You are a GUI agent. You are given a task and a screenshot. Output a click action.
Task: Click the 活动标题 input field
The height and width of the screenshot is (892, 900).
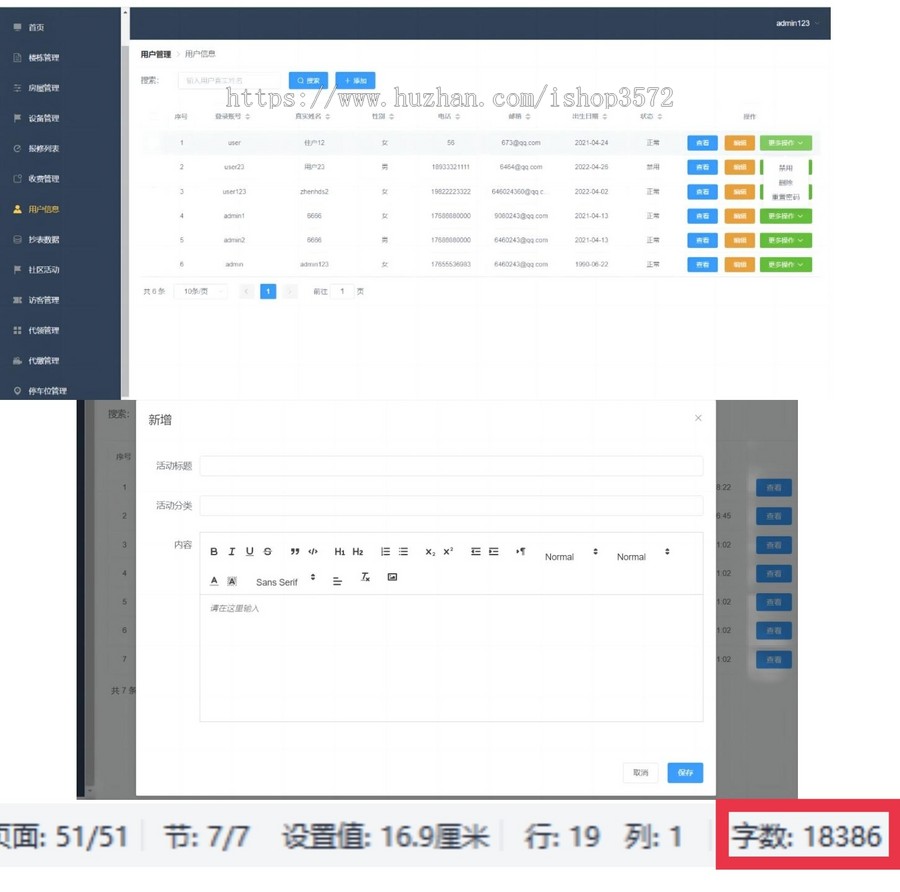point(451,466)
